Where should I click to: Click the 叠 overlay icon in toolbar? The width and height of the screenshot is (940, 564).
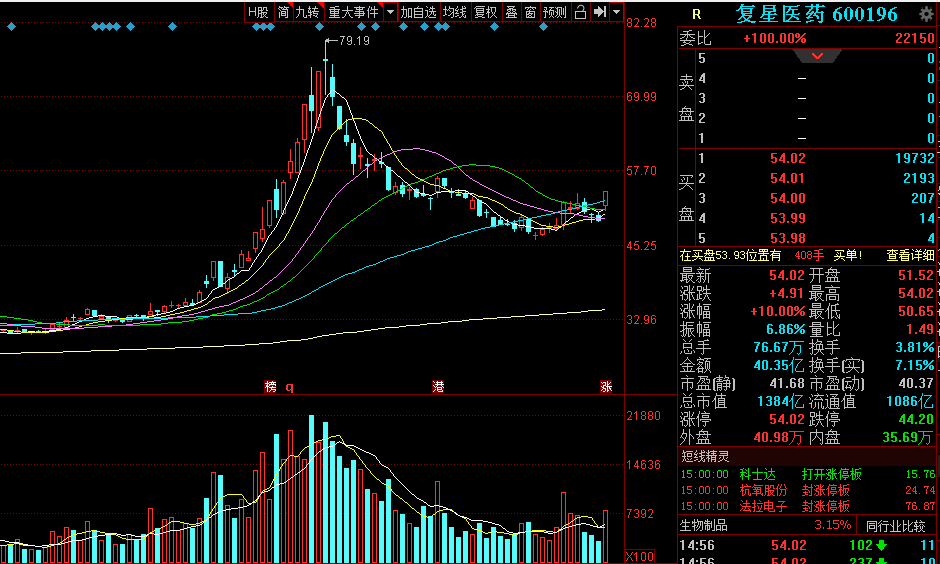[x=511, y=12]
